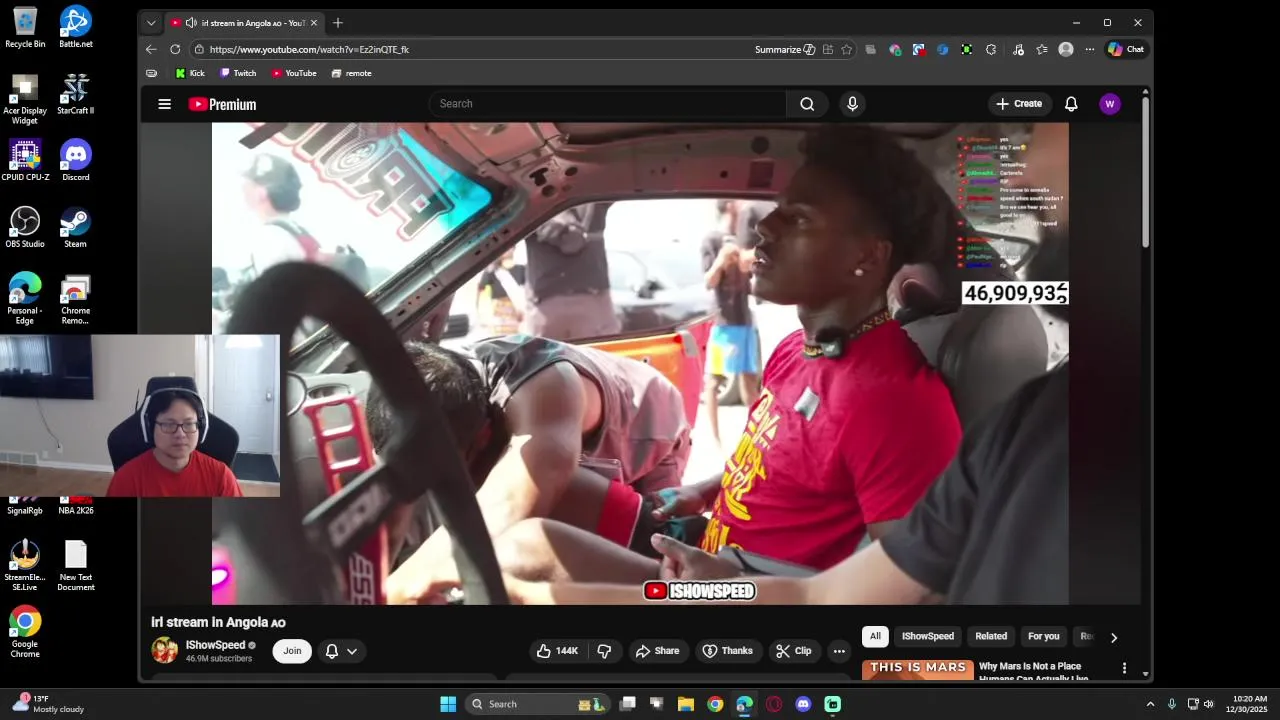Open CPUID CPU-Z desktop shortcut
Image resolution: width=1280 pixels, height=720 pixels.
point(25,161)
